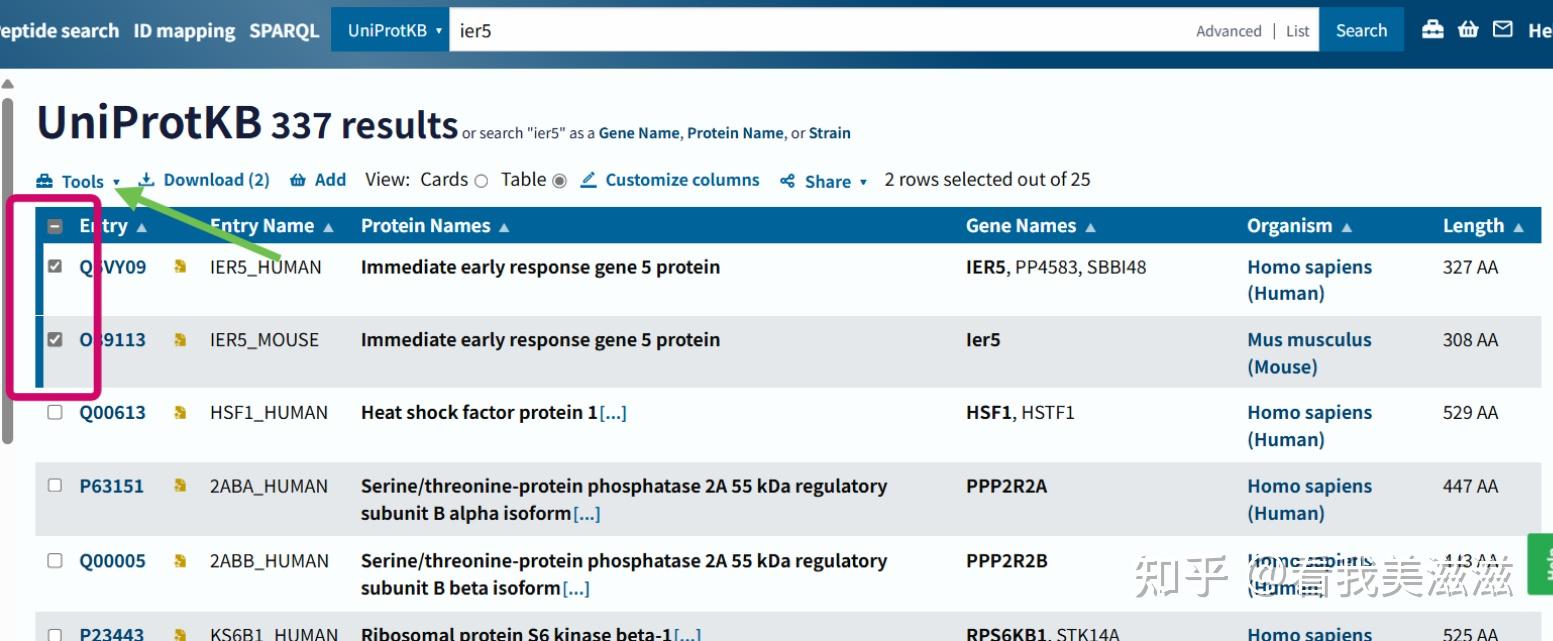Uncheck the Q9VY09 row checkbox
Viewport: 1553px width, 641px height.
click(x=55, y=267)
